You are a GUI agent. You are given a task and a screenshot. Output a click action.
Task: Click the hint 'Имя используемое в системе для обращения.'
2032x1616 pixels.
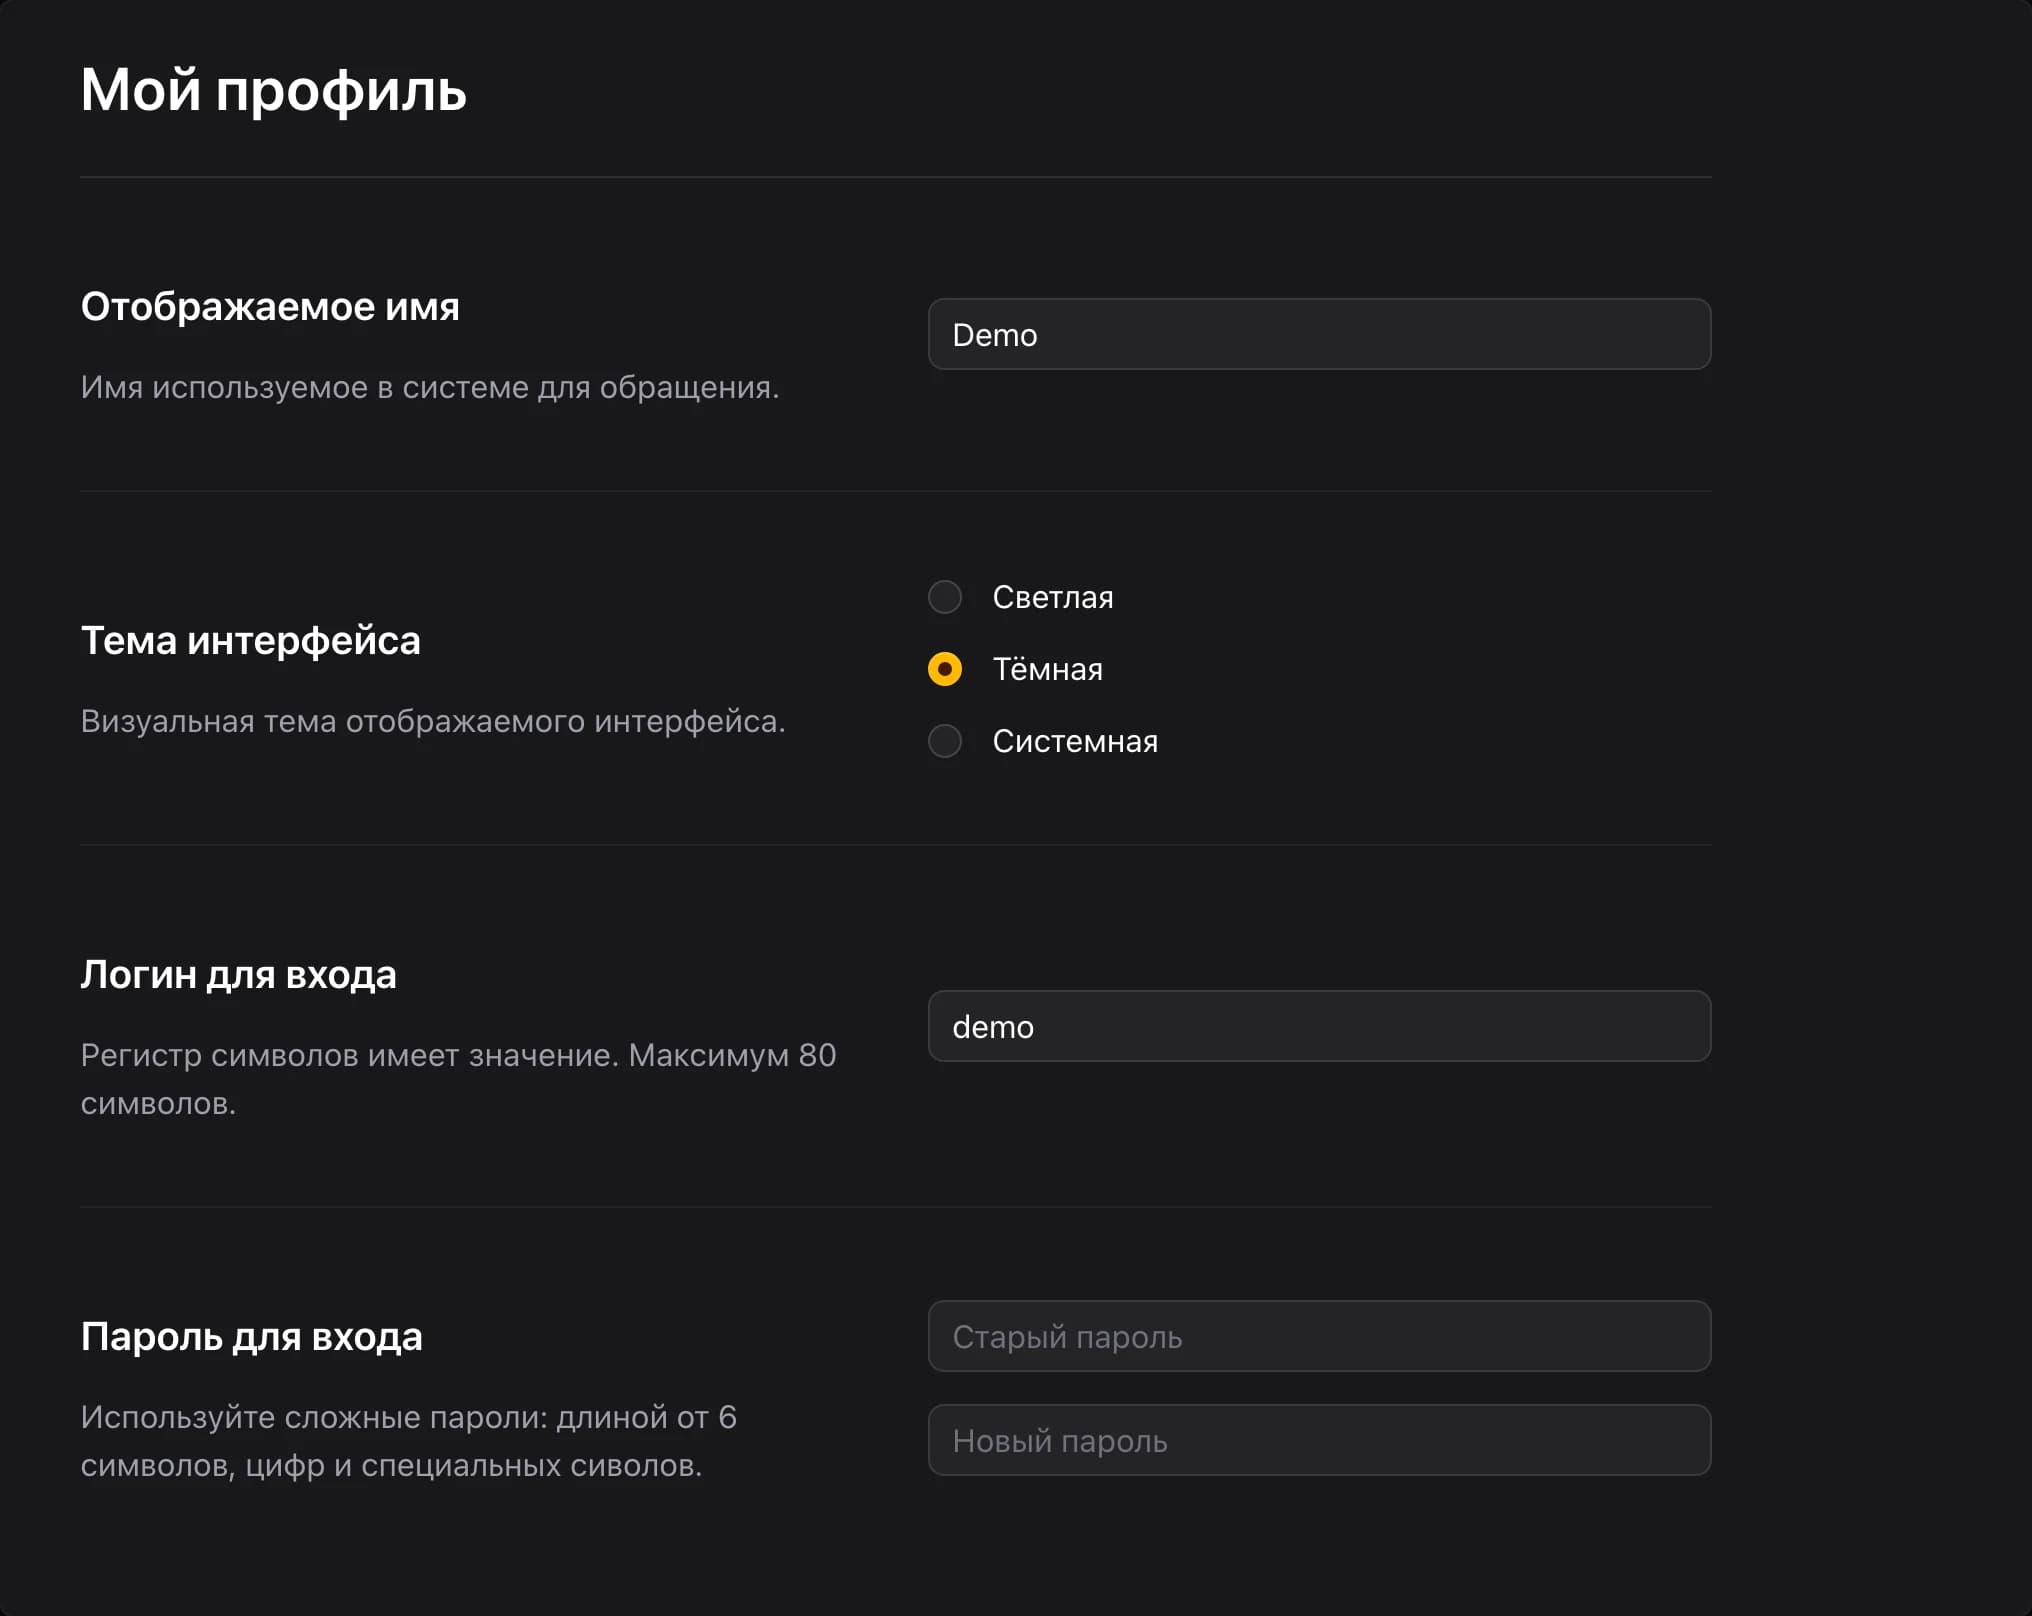430,388
